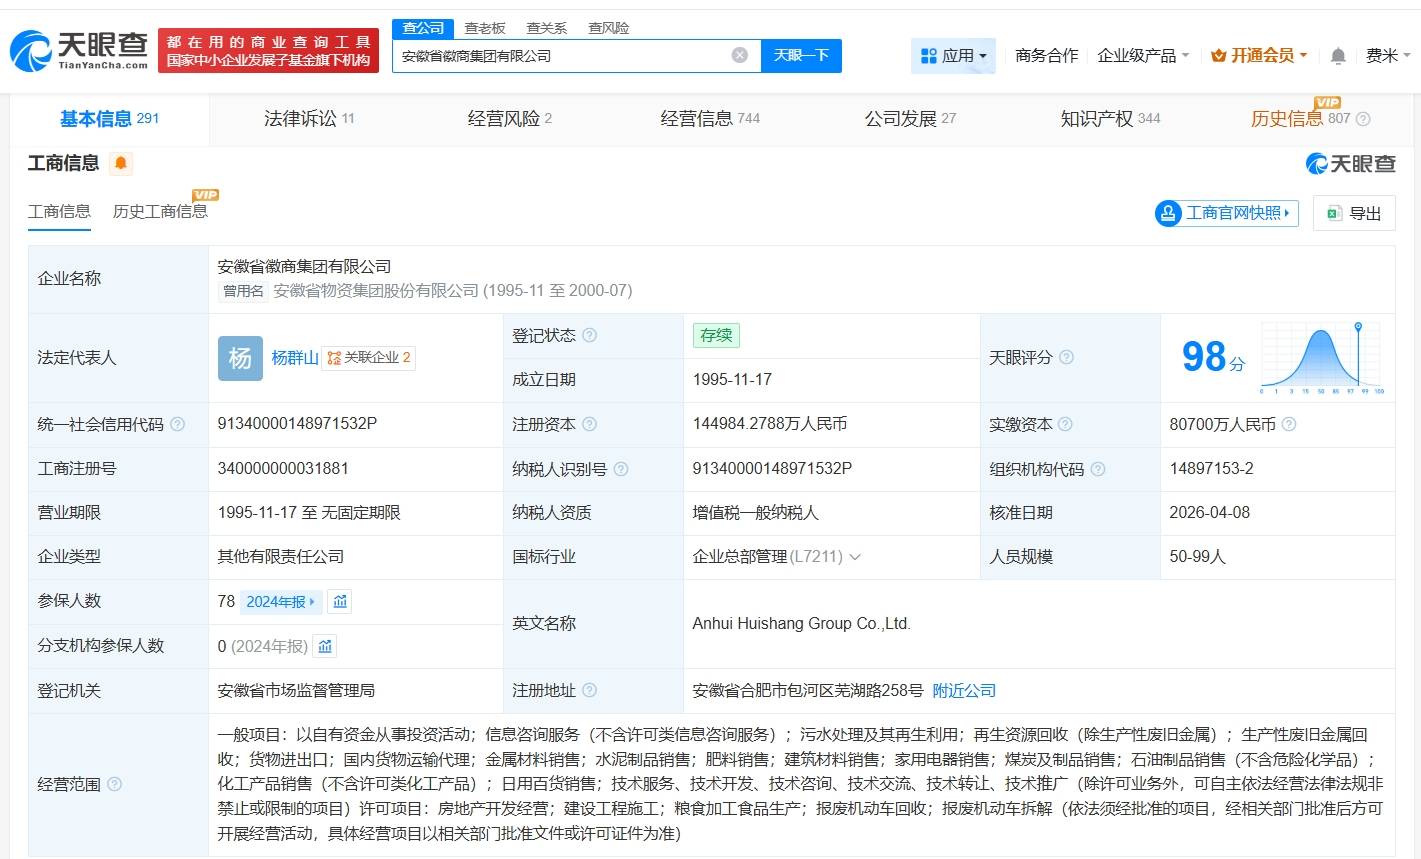Click the company name search field

pos(560,56)
